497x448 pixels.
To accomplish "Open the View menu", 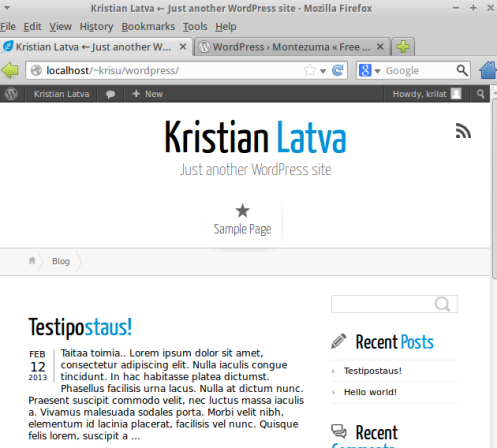I will [61, 26].
